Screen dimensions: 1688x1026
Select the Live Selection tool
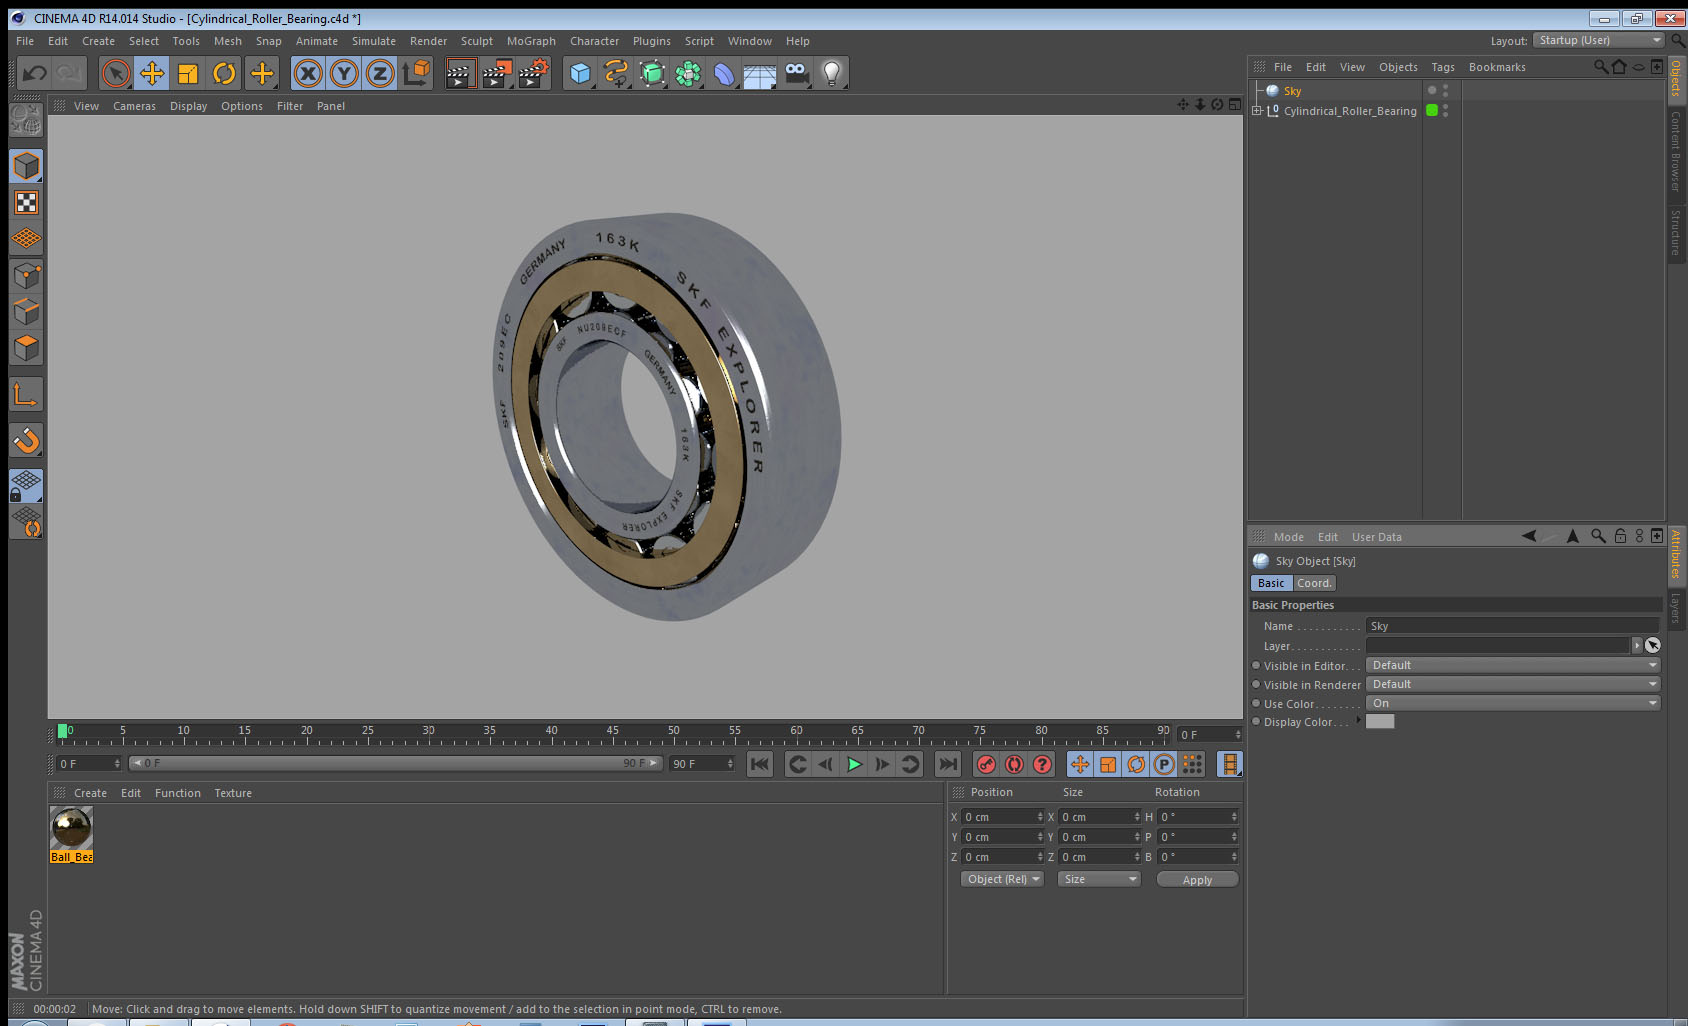click(116, 73)
